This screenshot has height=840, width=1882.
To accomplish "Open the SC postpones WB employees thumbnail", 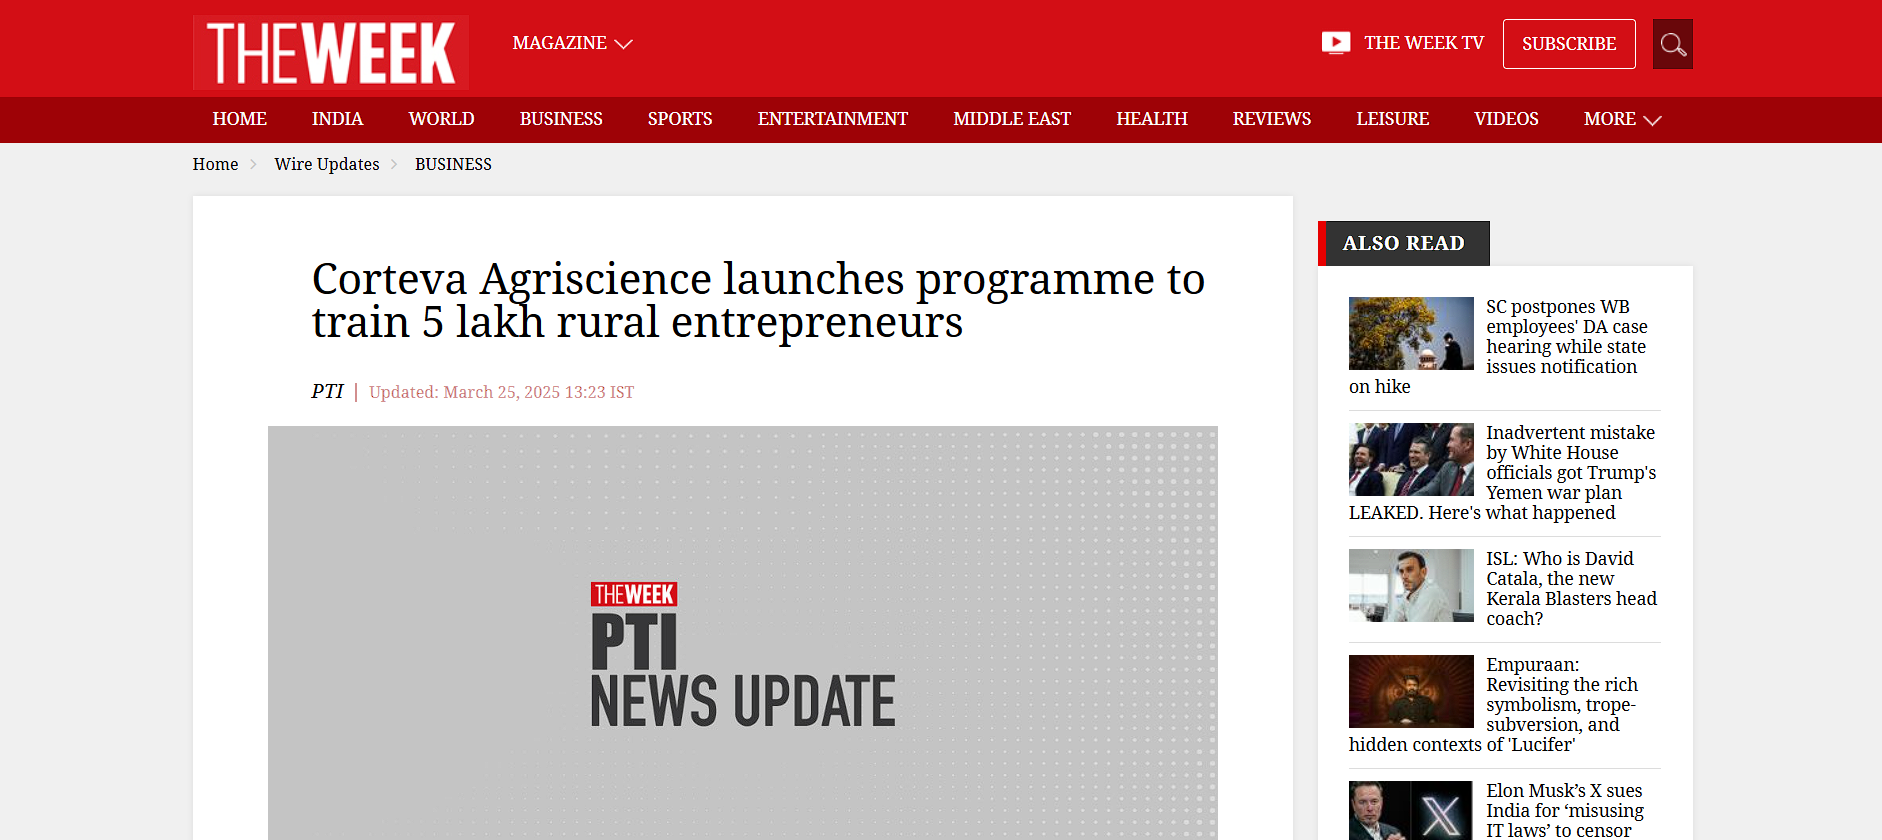I will pyautogui.click(x=1411, y=333).
